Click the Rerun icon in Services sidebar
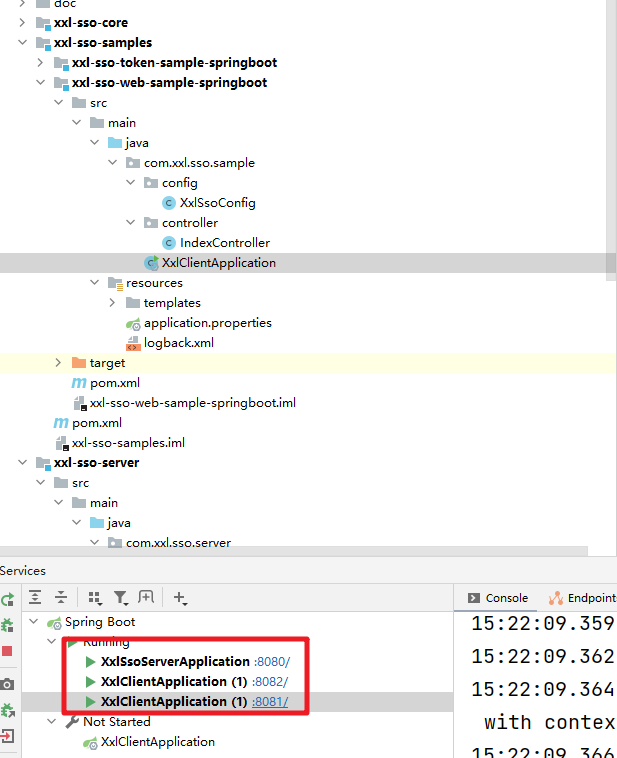Viewport: 617px width, 758px height. click(x=8, y=600)
